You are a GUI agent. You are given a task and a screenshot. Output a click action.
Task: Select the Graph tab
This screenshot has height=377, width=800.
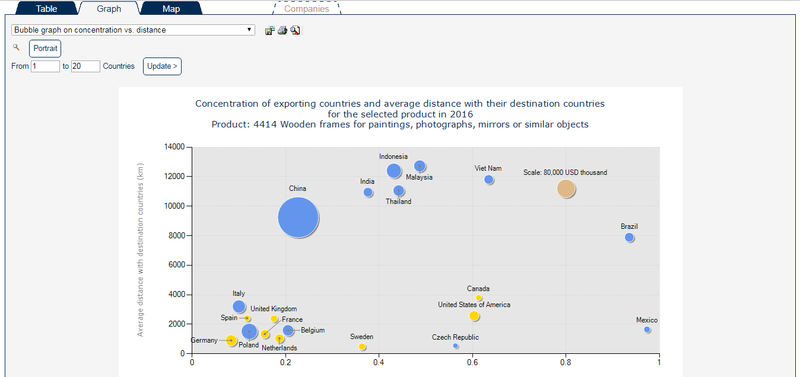[x=109, y=9]
